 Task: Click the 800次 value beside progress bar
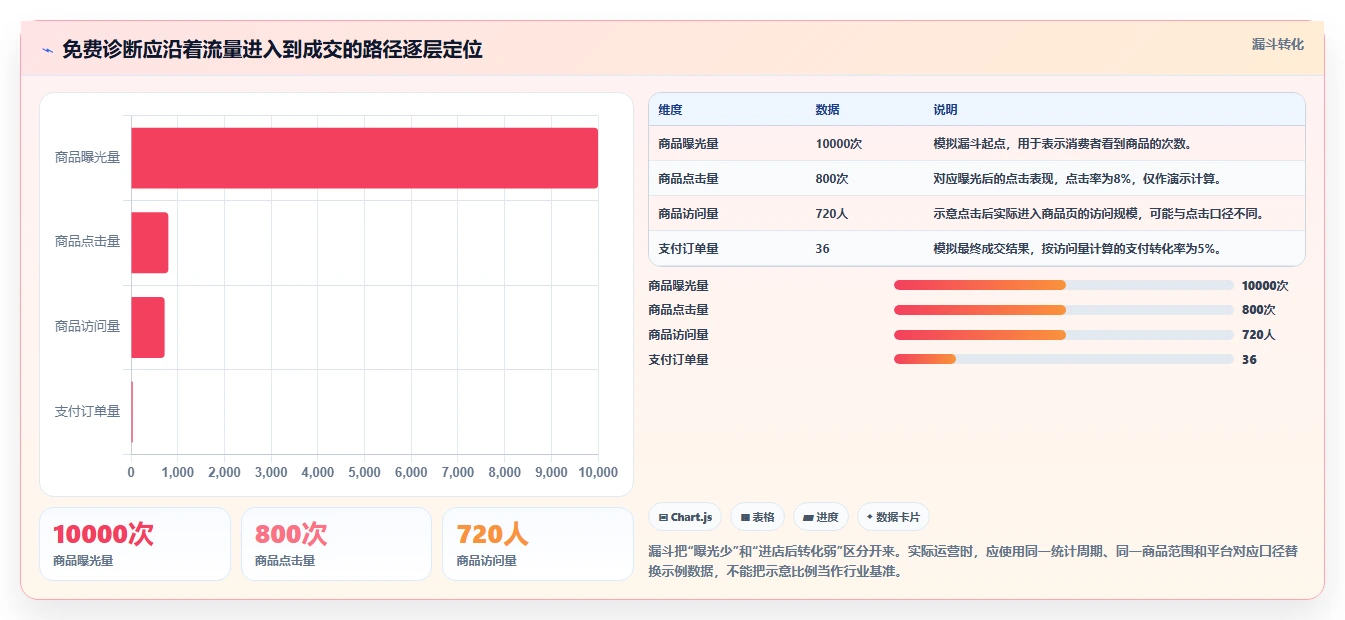pos(1258,310)
